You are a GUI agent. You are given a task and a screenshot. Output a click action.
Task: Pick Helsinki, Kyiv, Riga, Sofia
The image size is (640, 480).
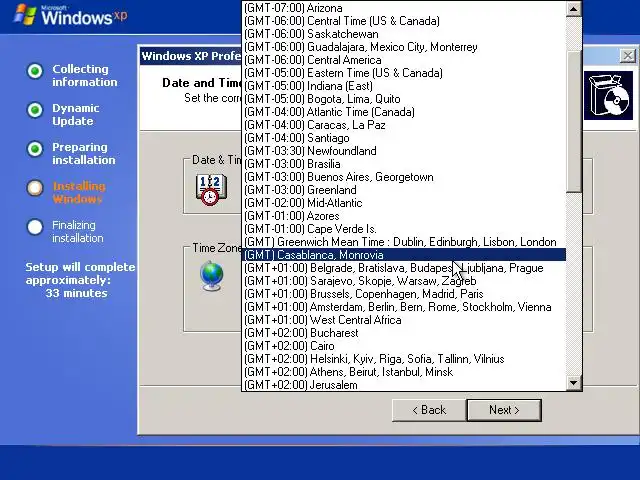click(x=404, y=359)
